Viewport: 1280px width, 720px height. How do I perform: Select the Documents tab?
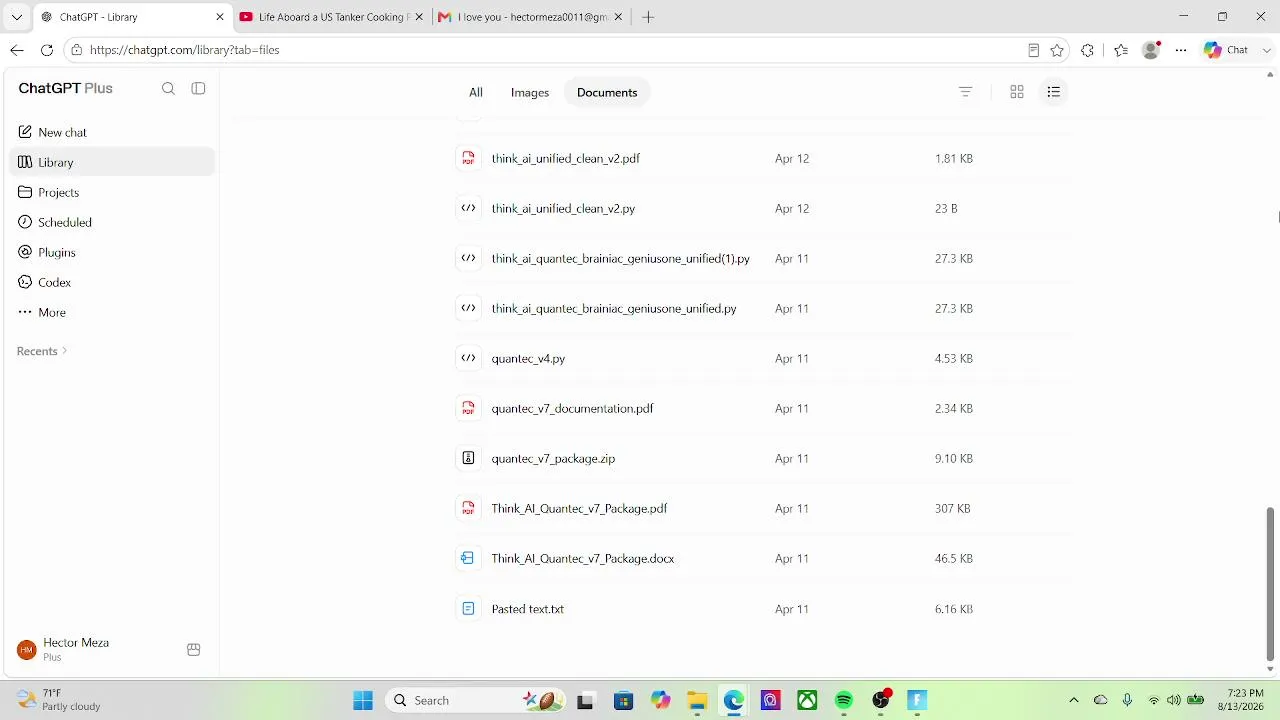coord(607,92)
